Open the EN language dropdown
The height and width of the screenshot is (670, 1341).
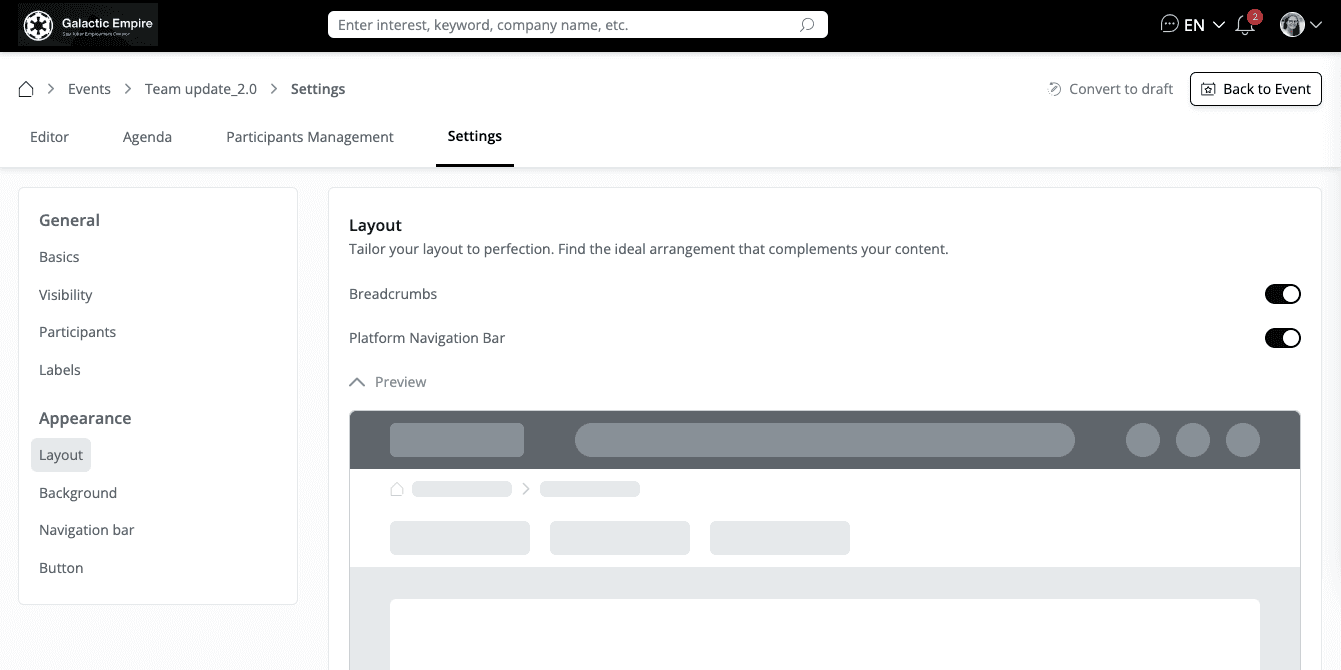(x=1204, y=25)
